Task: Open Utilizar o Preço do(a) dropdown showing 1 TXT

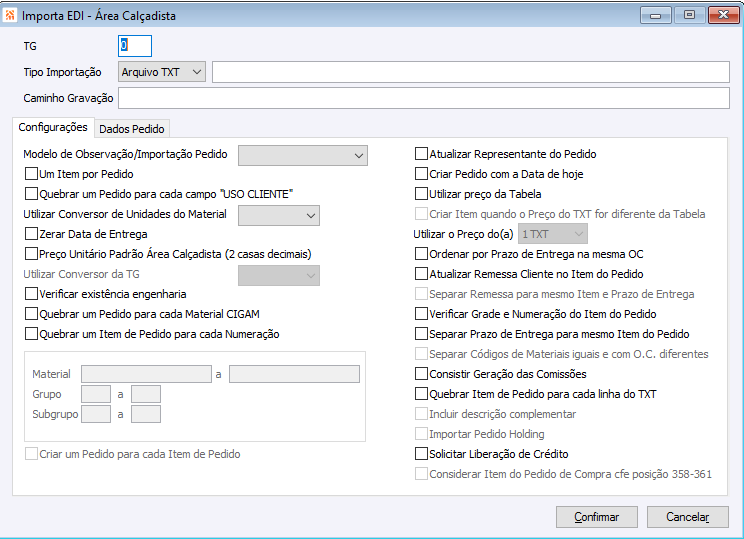Action: 553,234
